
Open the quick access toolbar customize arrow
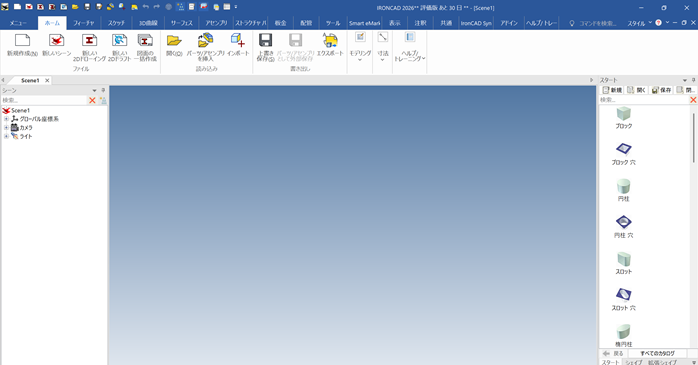(236, 7)
